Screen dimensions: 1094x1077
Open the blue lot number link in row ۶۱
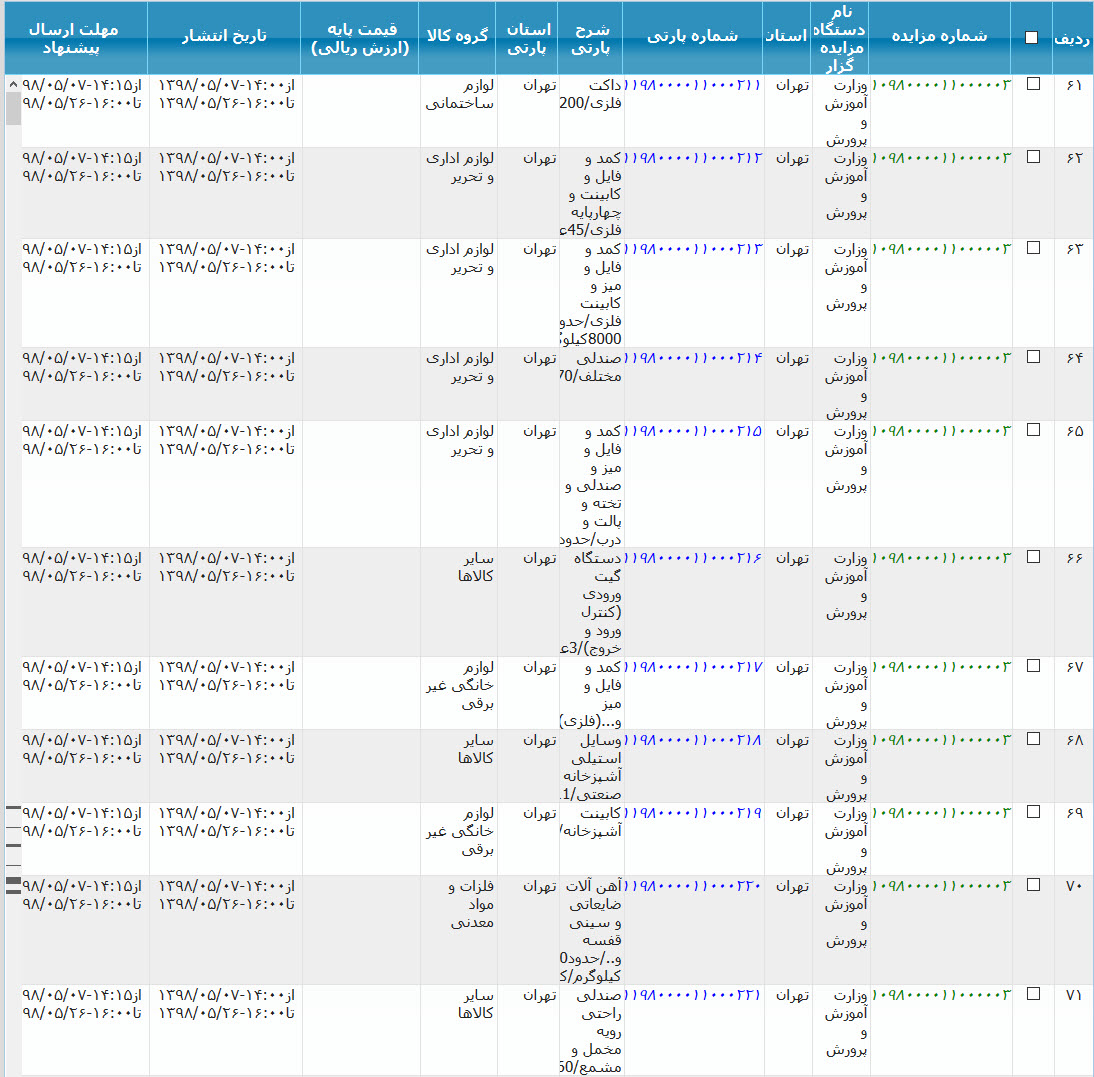click(x=694, y=85)
